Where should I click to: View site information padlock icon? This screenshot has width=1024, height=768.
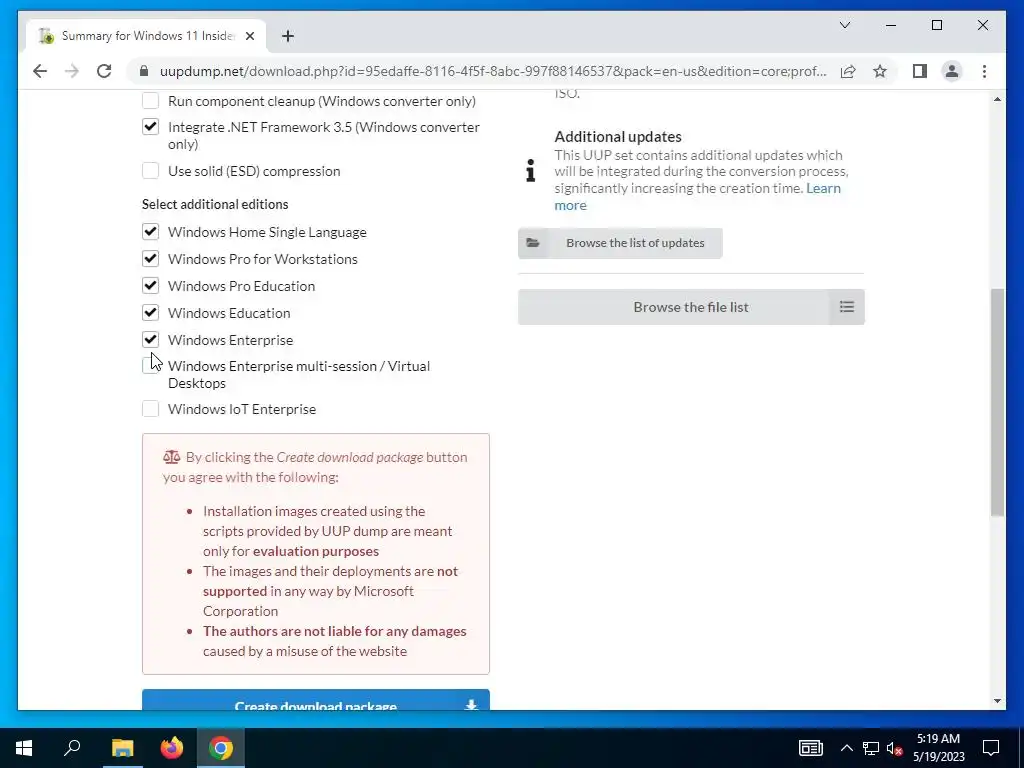pyautogui.click(x=144, y=71)
